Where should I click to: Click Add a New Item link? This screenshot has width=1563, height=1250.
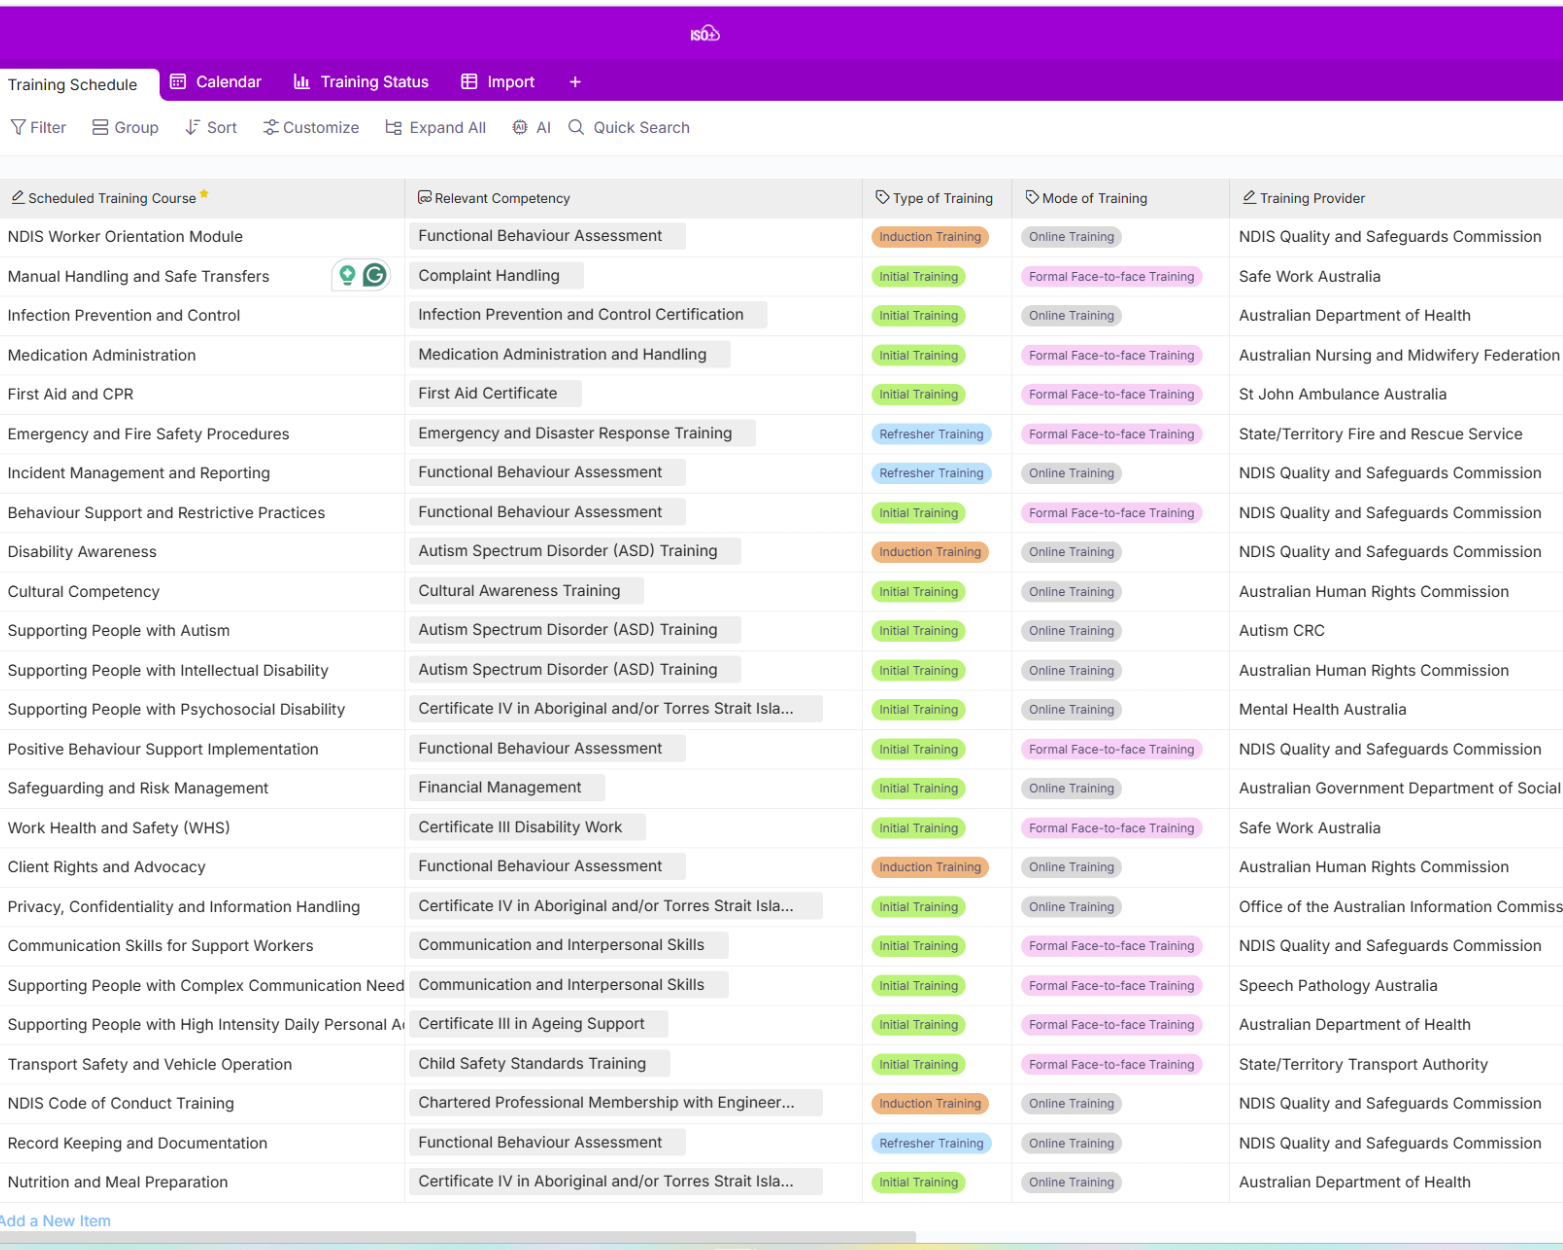click(x=56, y=1221)
